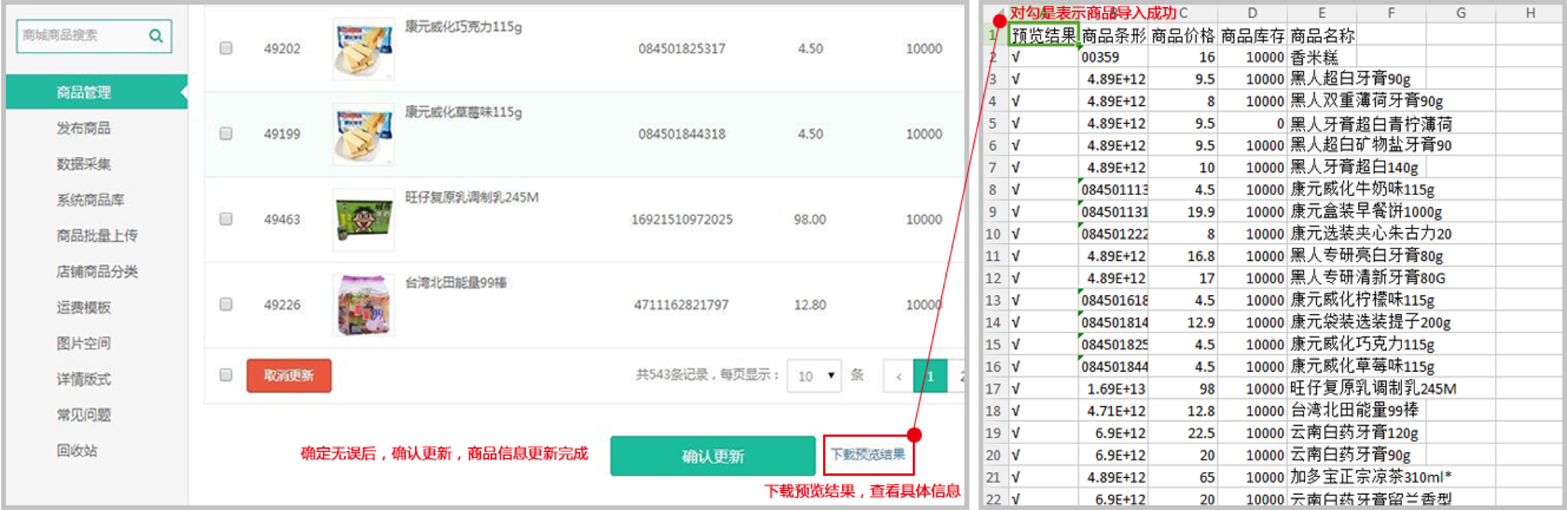Select cell 康元袋装选装提子200g
Viewport: 1567px width, 510px height.
[x=1371, y=321]
